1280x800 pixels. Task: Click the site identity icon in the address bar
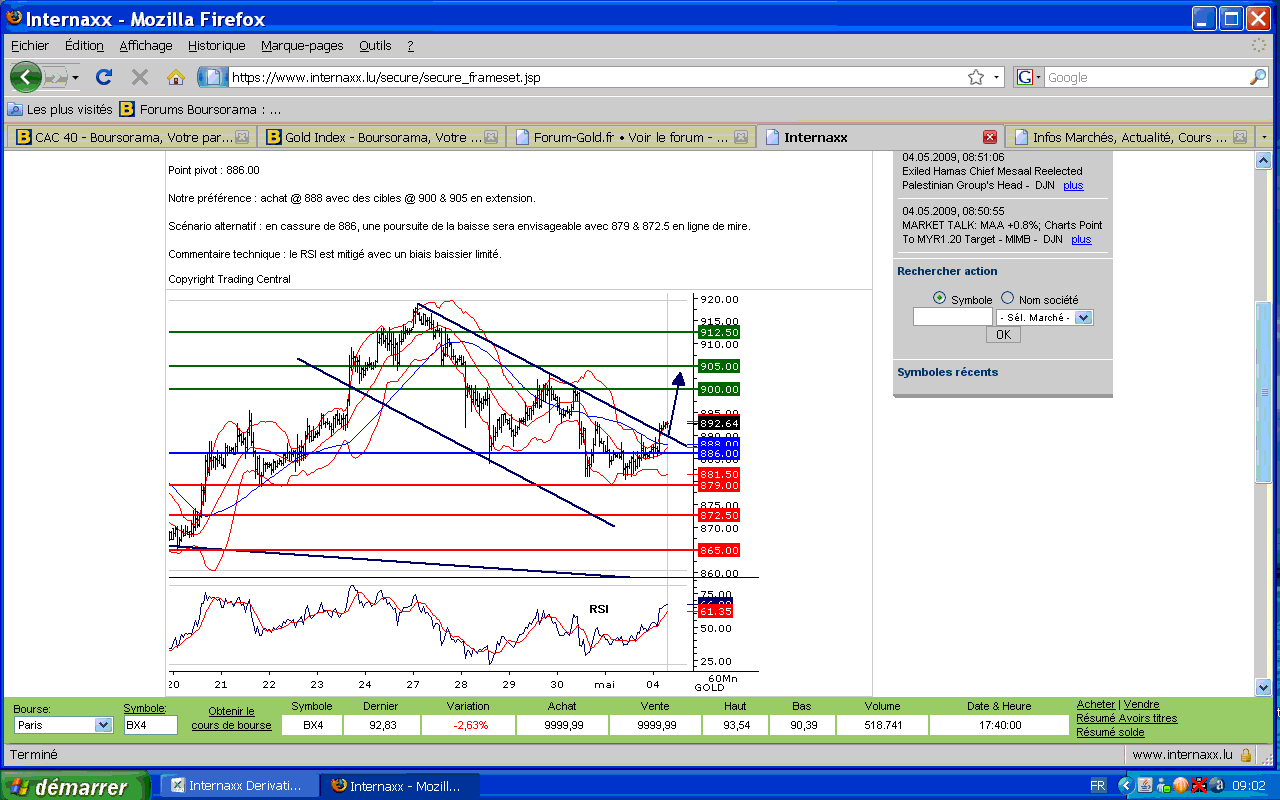click(213, 77)
